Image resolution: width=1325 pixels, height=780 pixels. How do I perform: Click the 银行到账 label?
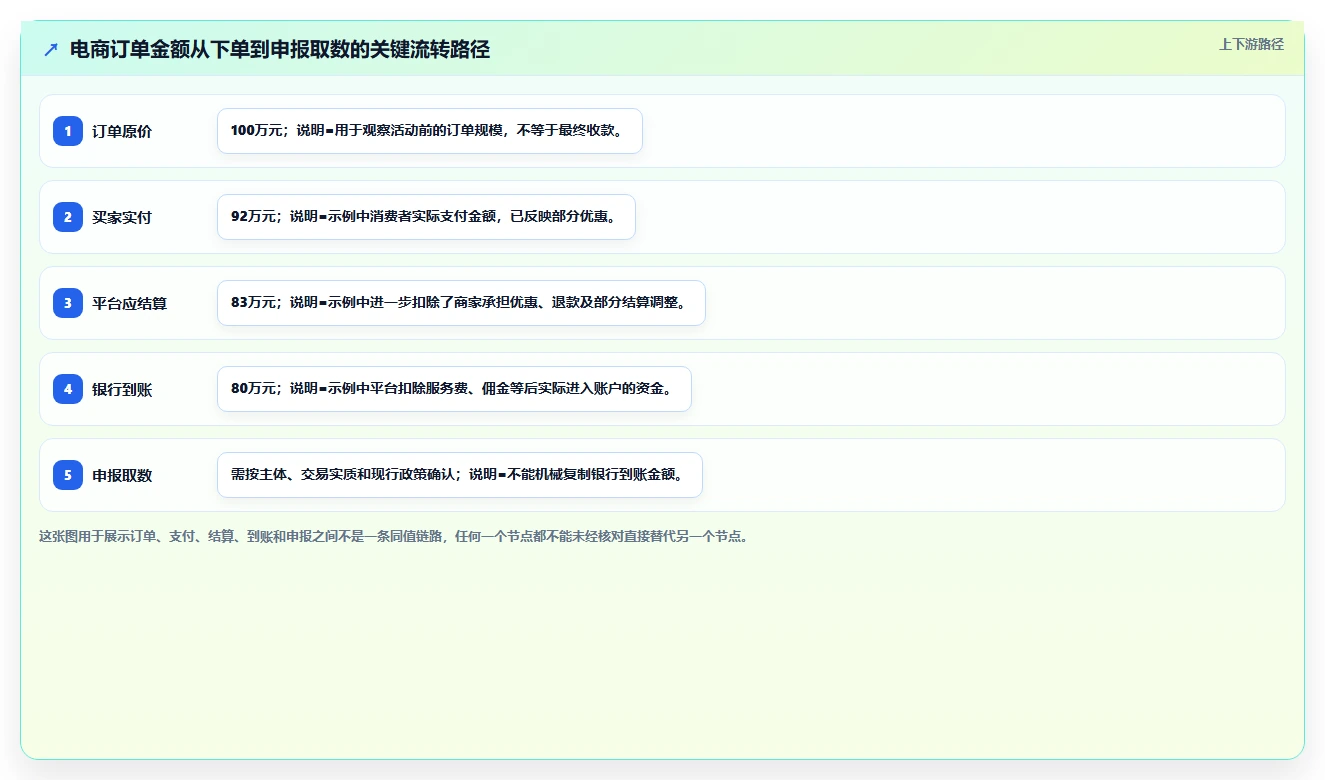[122, 389]
